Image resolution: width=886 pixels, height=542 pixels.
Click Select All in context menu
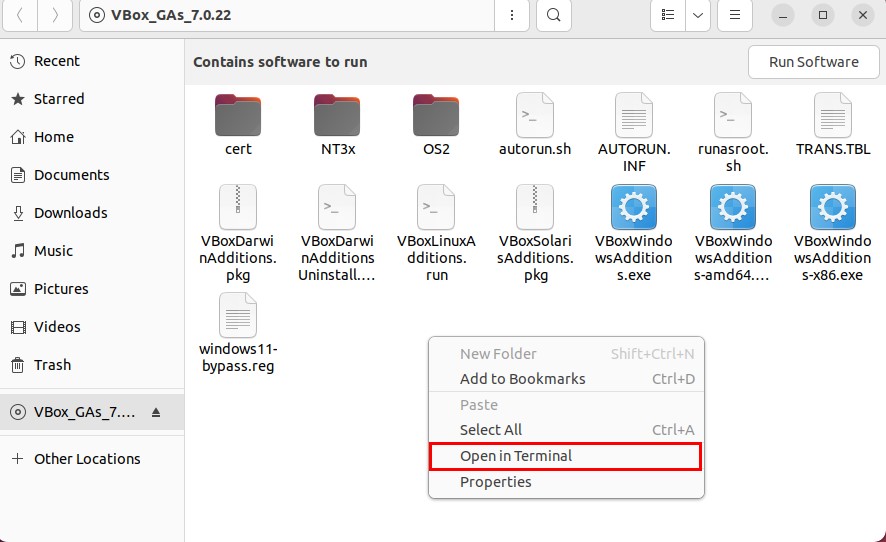[x=491, y=430]
